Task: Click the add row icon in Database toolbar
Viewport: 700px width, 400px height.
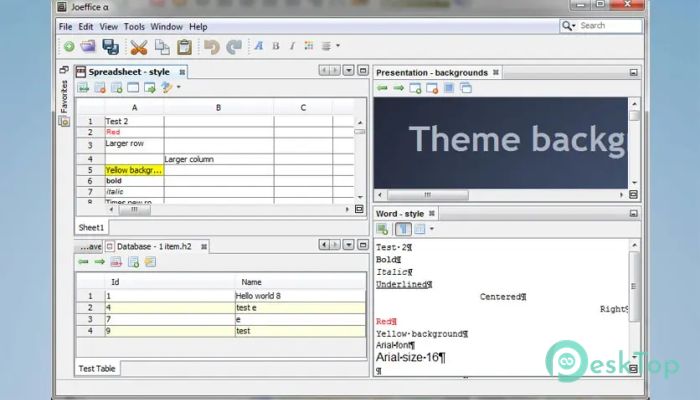Action: point(133,262)
